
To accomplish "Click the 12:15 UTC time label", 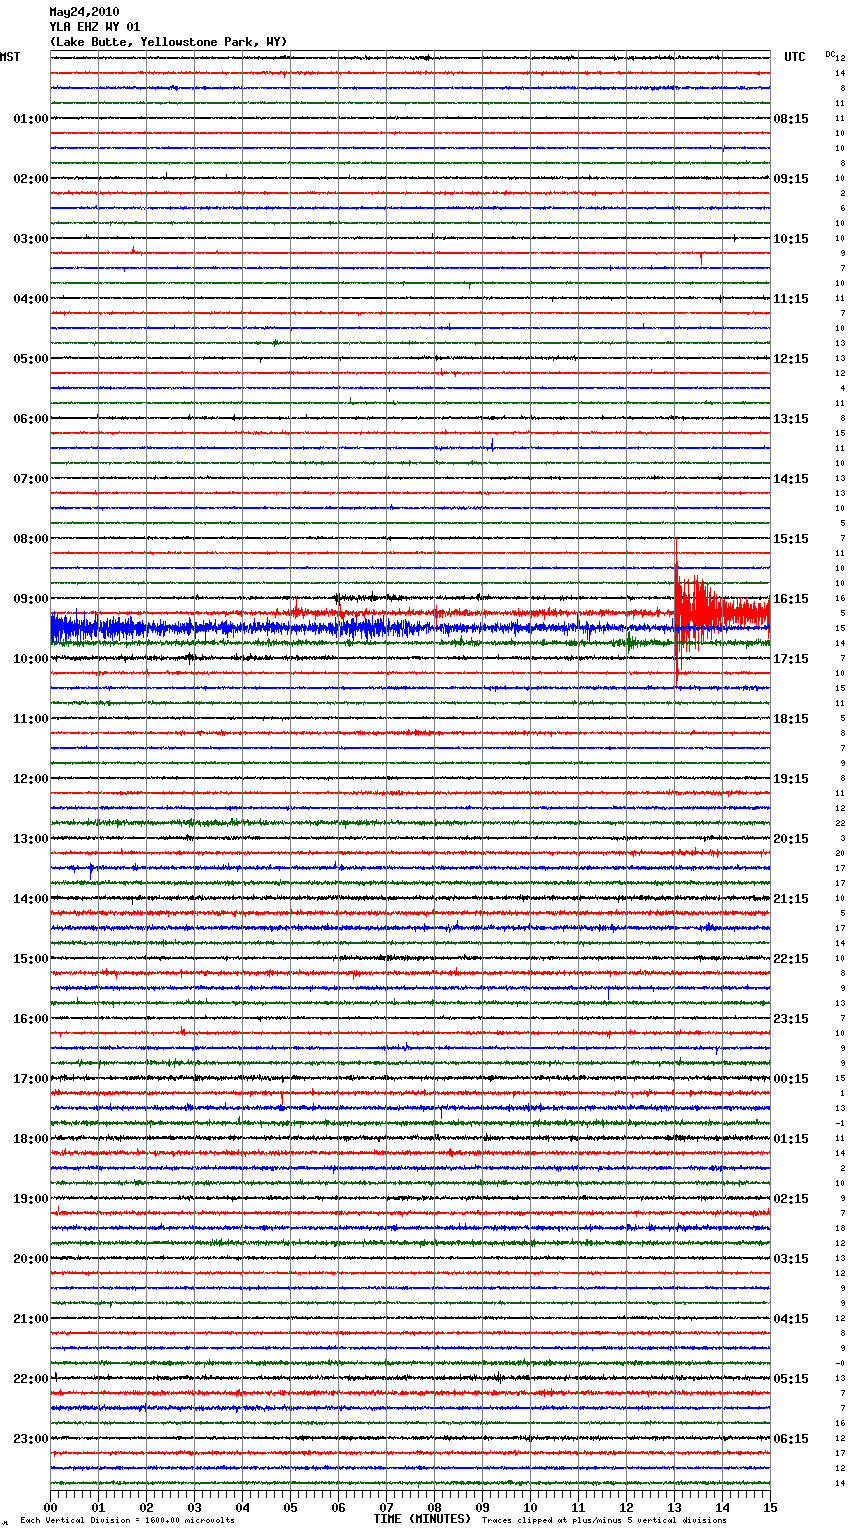I will click(x=791, y=359).
